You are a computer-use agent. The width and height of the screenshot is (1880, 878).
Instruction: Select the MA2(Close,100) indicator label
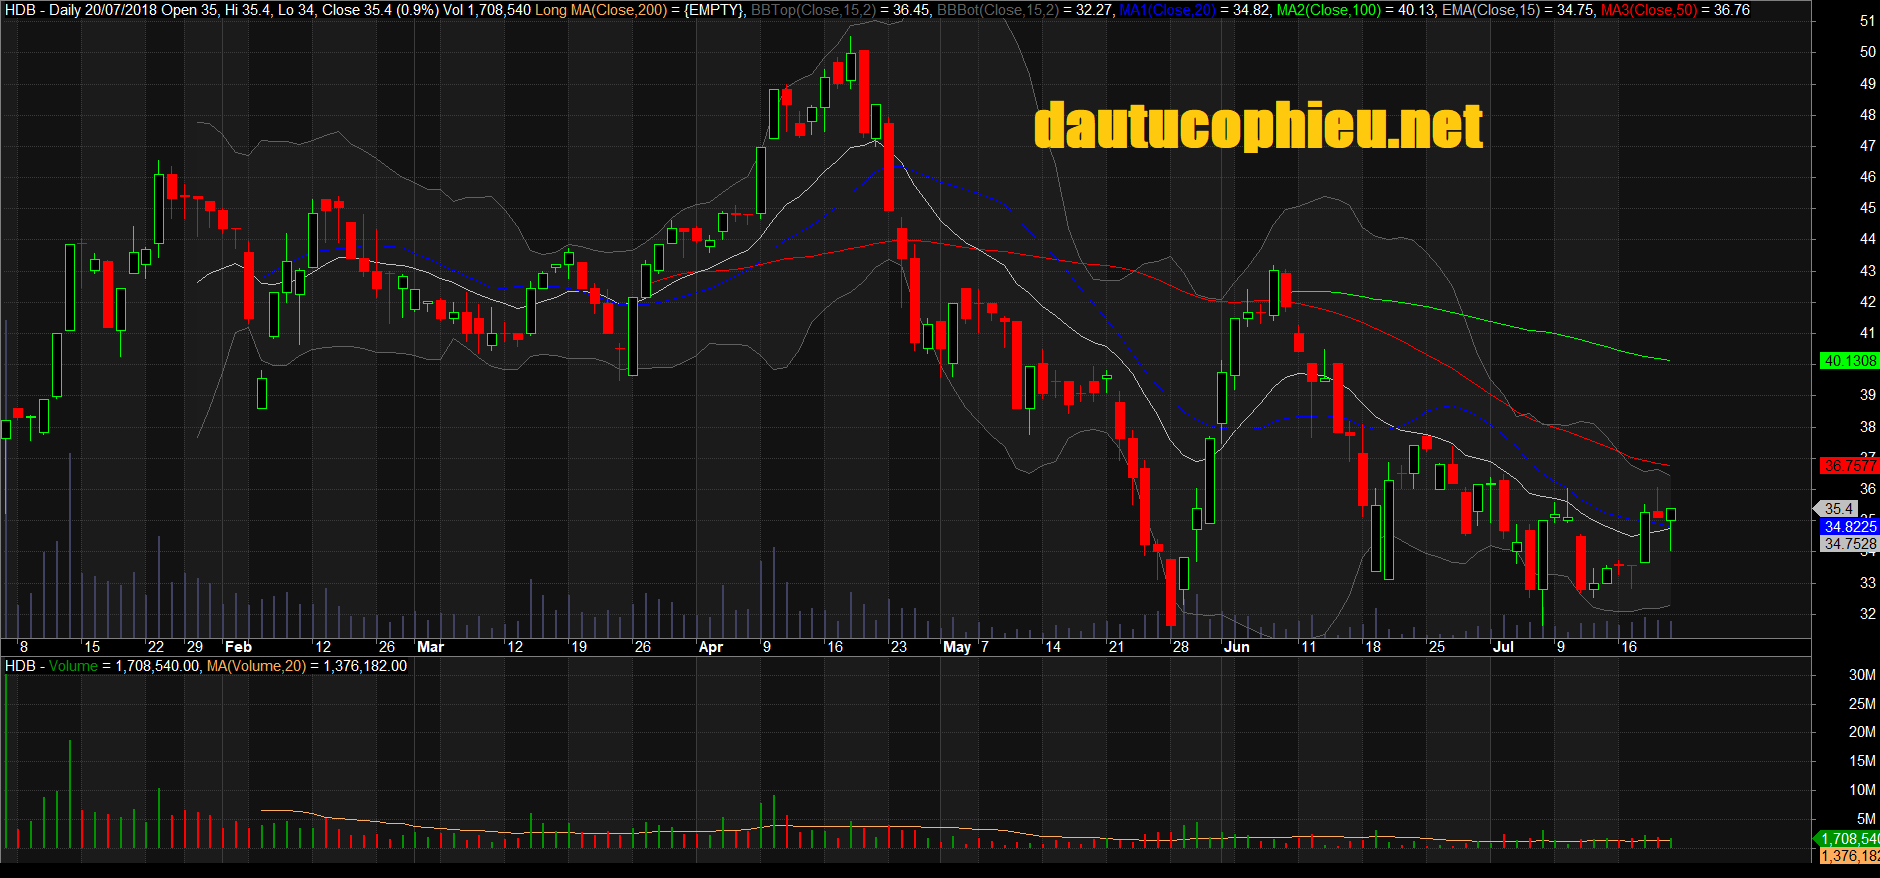click(x=1328, y=10)
